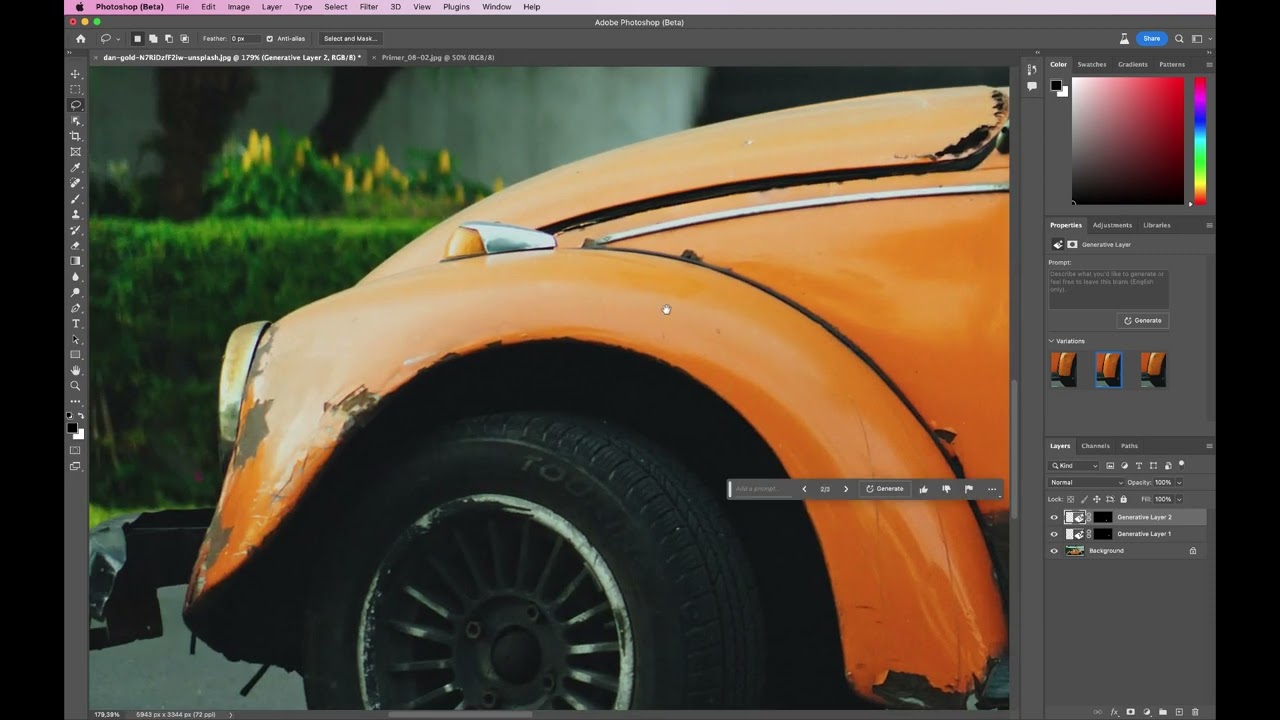Click the Select and Mask button
1280x720 pixels.
point(350,39)
